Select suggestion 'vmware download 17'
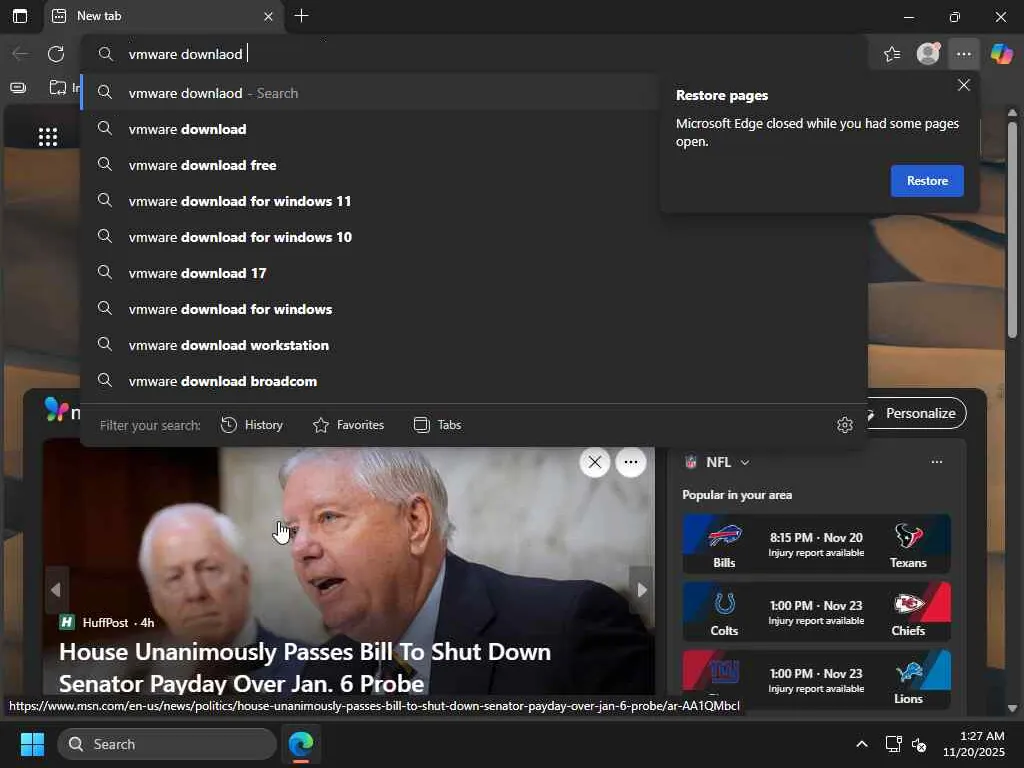This screenshot has height=768, width=1024. pyautogui.click(x=474, y=273)
